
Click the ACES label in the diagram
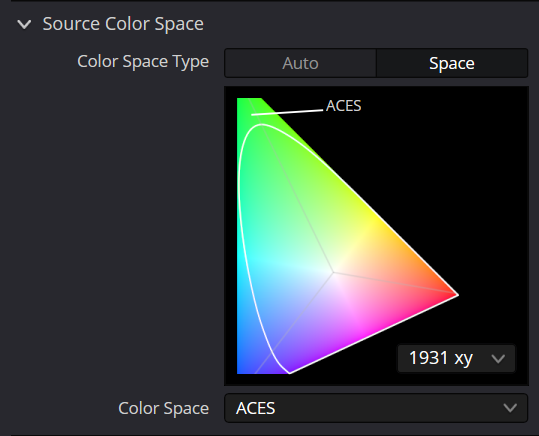343,106
